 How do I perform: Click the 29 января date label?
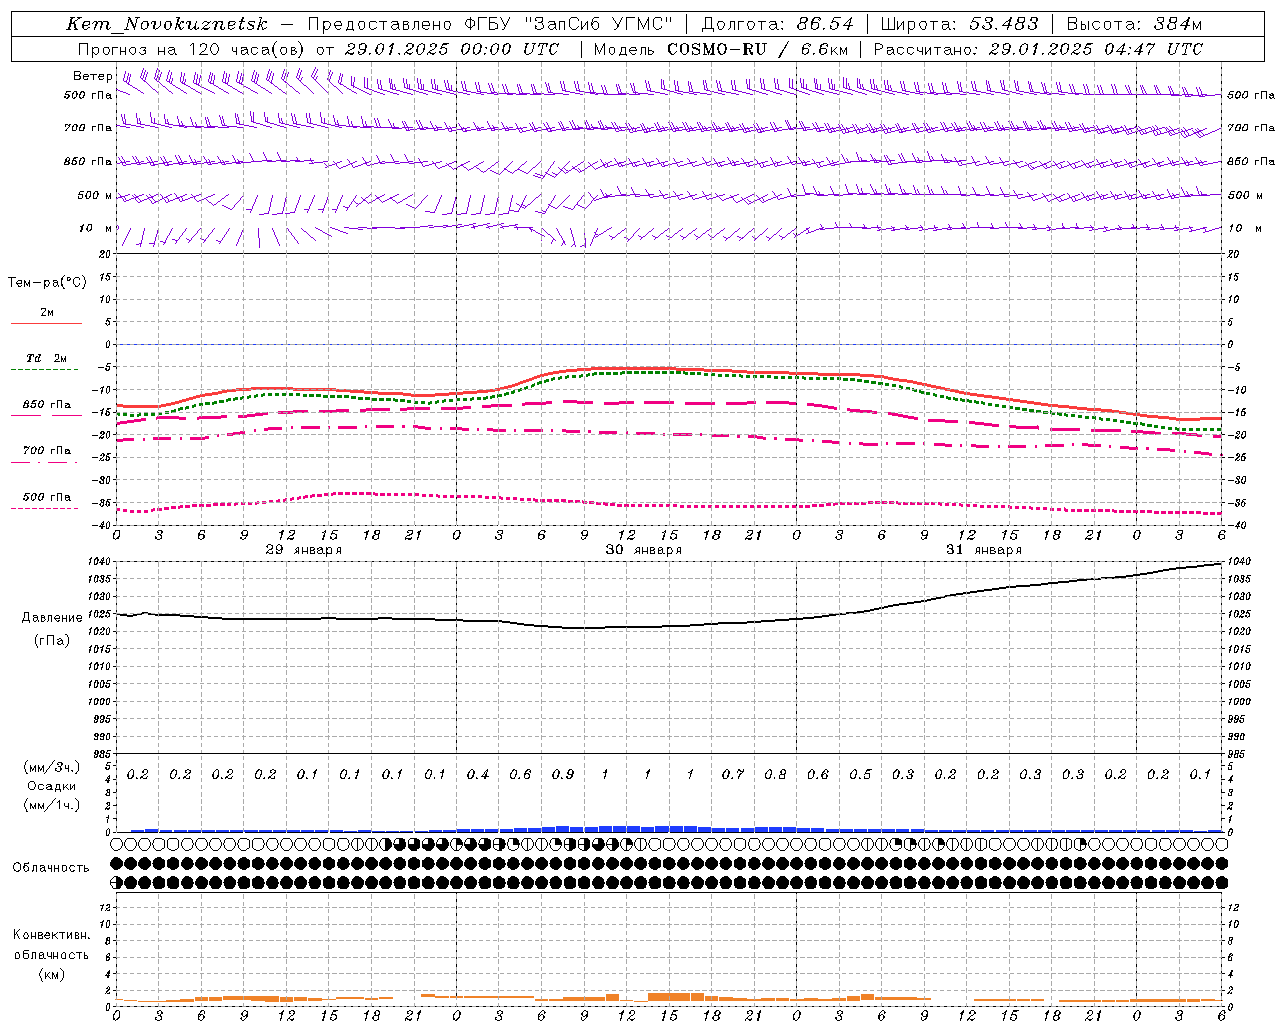click(x=304, y=550)
